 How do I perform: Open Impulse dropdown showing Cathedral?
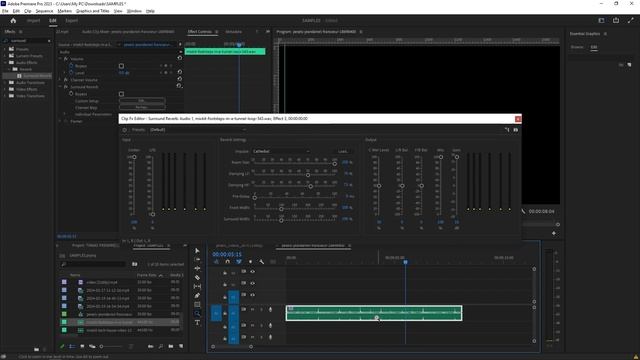pyautogui.click(x=280, y=151)
